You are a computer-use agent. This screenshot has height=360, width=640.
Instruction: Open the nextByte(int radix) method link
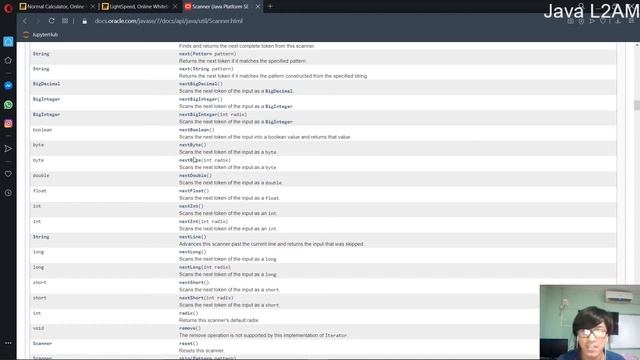click(204, 160)
